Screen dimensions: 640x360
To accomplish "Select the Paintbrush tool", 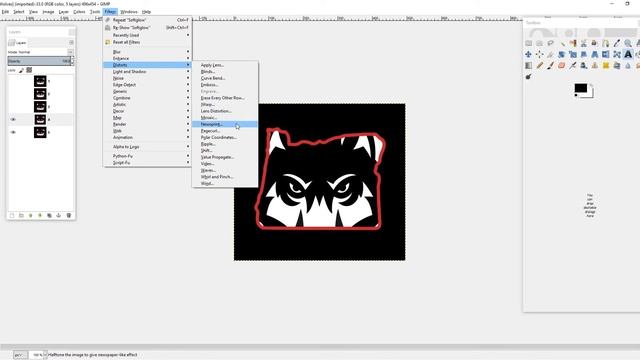I will point(551,65).
